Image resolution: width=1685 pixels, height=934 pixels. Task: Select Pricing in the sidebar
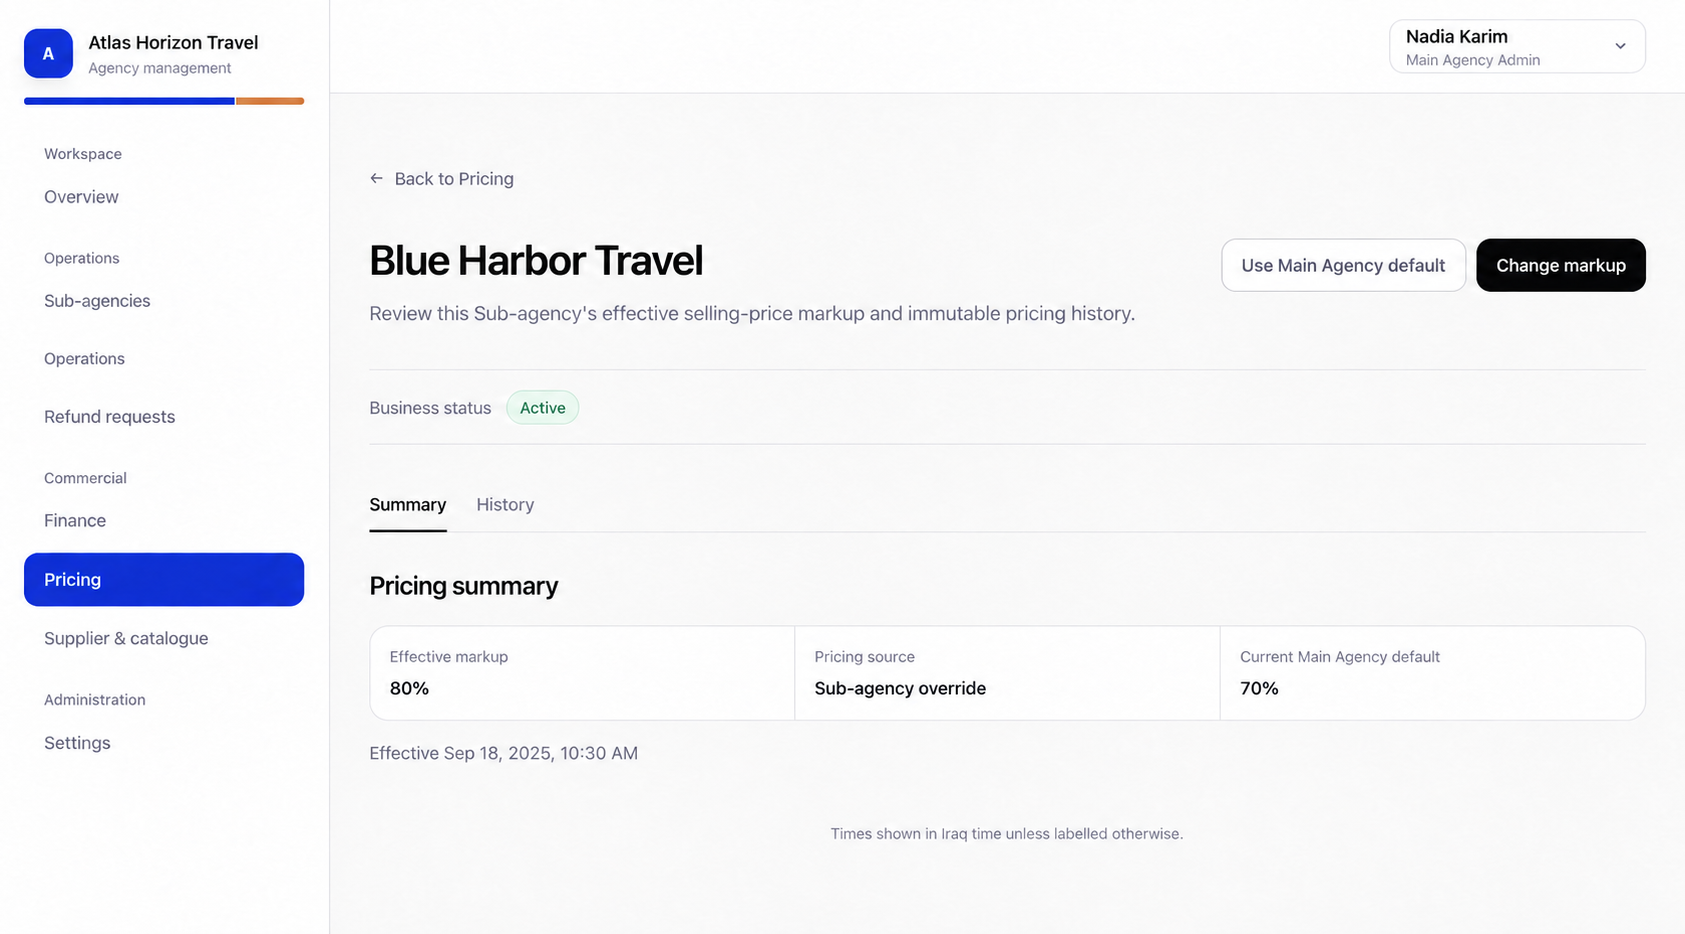[x=164, y=580]
